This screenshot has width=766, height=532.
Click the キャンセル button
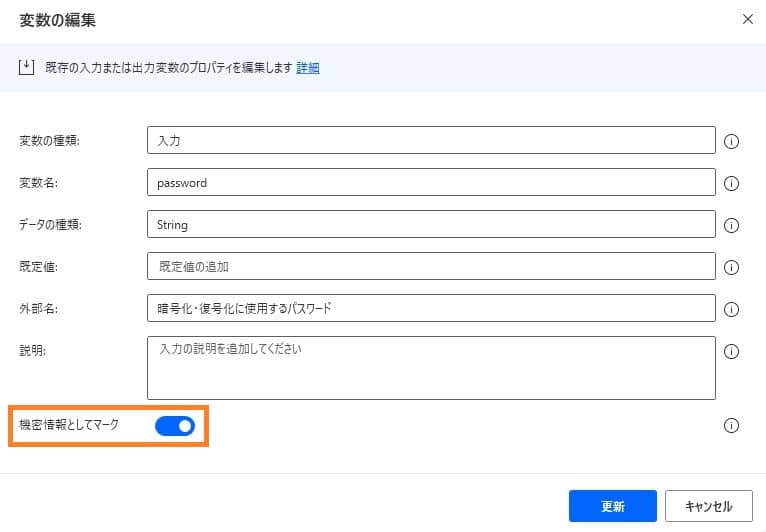click(x=708, y=506)
